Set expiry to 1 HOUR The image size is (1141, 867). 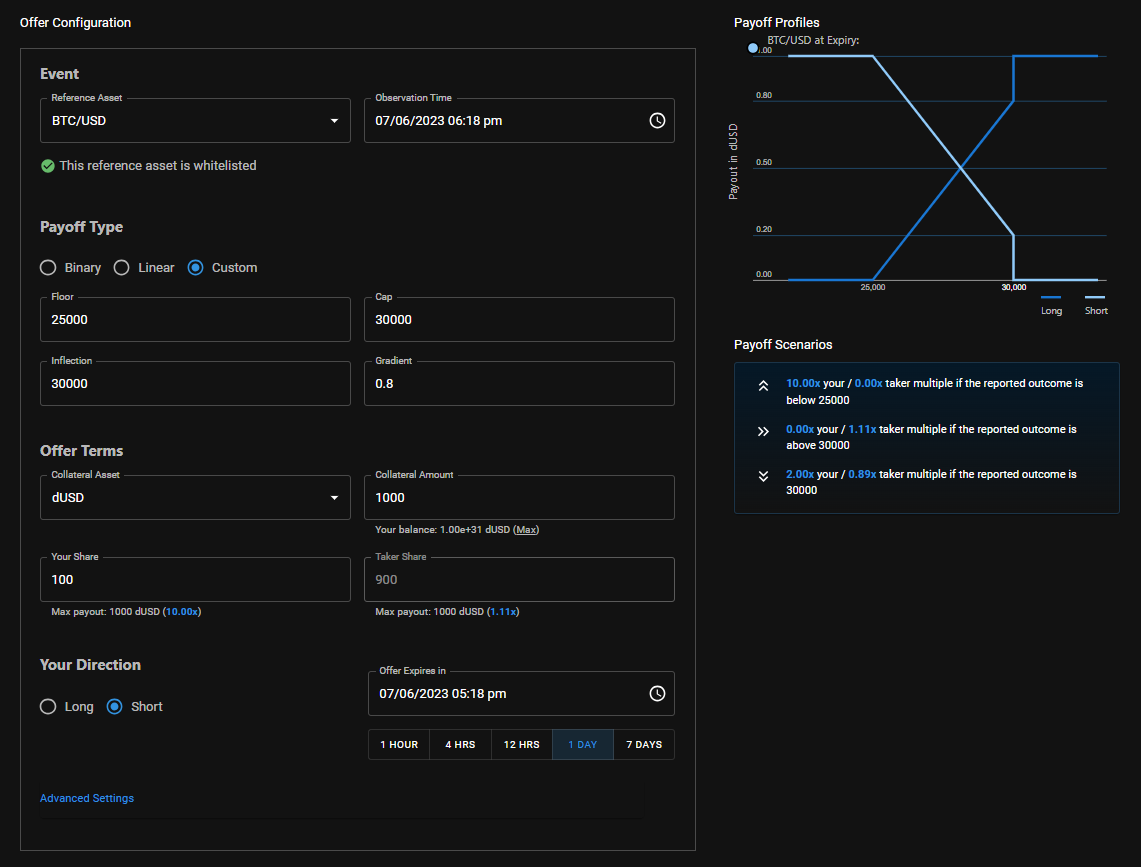(399, 745)
